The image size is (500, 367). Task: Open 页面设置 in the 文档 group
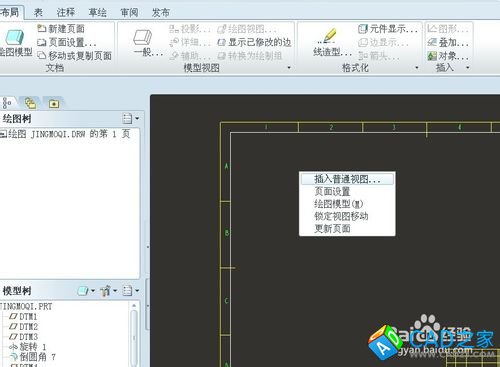[67, 42]
